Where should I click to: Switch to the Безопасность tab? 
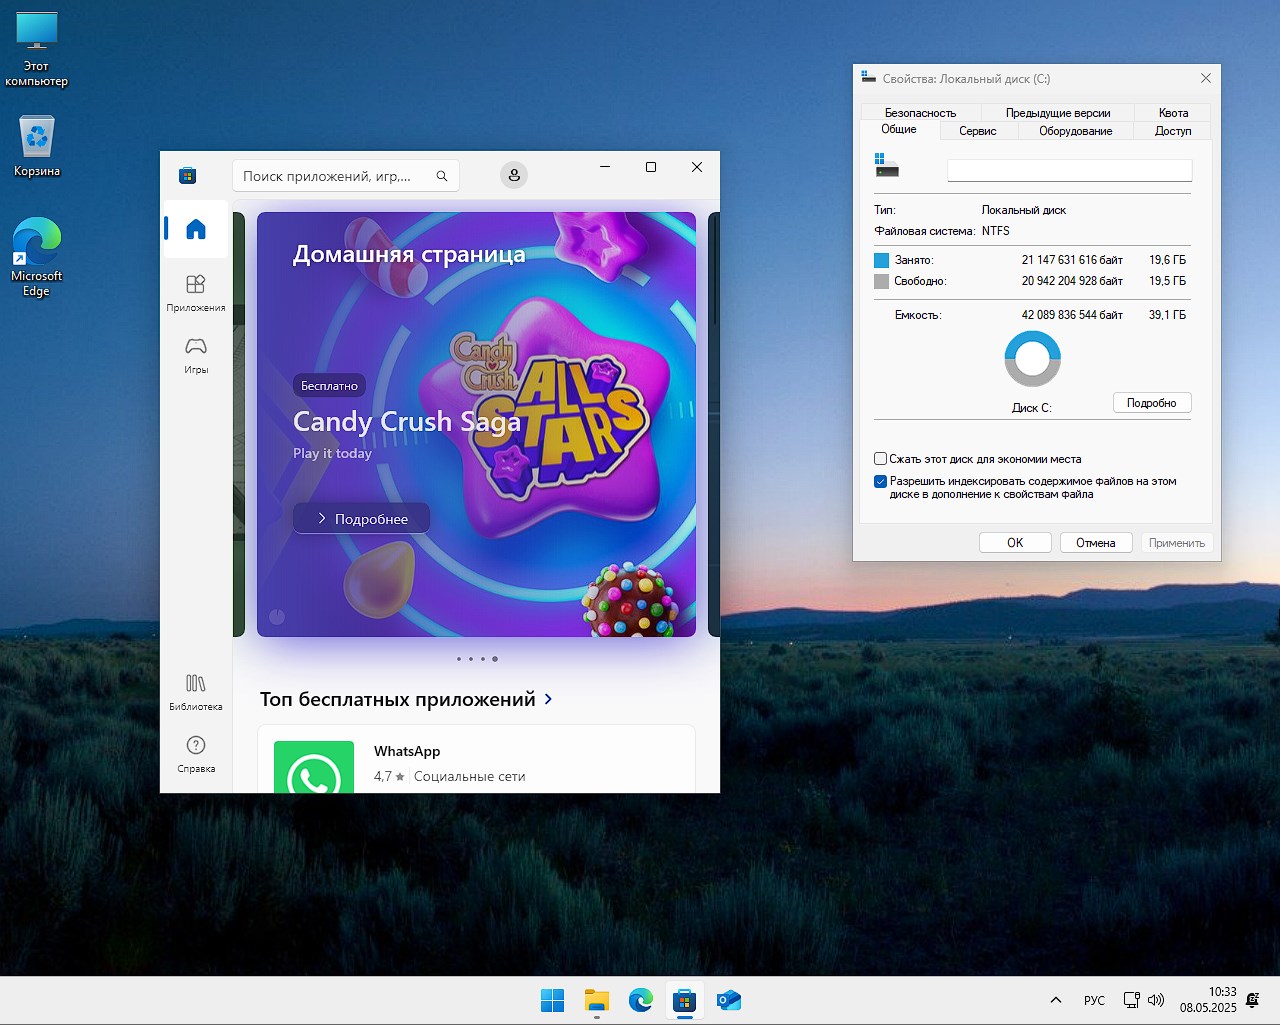click(920, 113)
